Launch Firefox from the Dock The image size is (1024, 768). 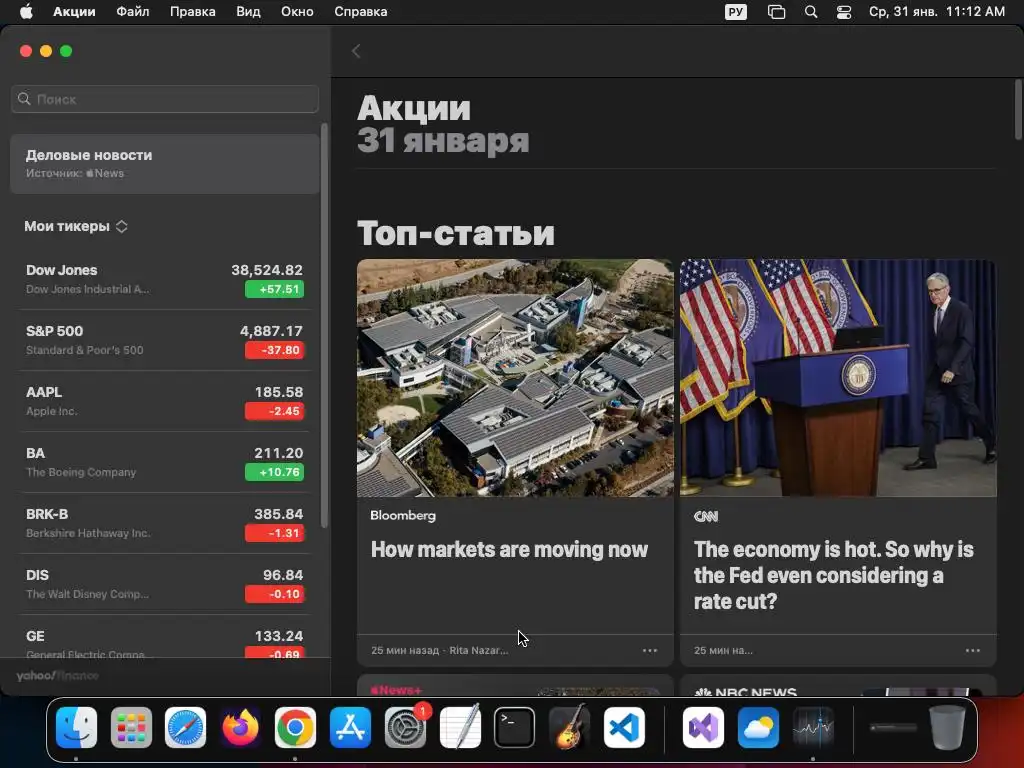(240, 727)
